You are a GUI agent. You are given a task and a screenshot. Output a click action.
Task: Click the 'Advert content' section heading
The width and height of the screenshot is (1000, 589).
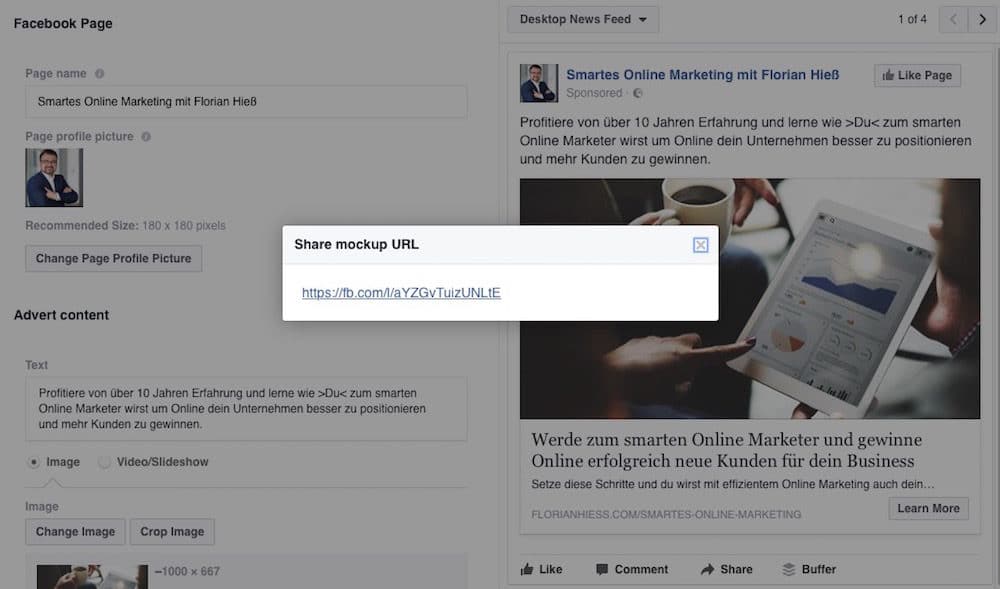[61, 315]
